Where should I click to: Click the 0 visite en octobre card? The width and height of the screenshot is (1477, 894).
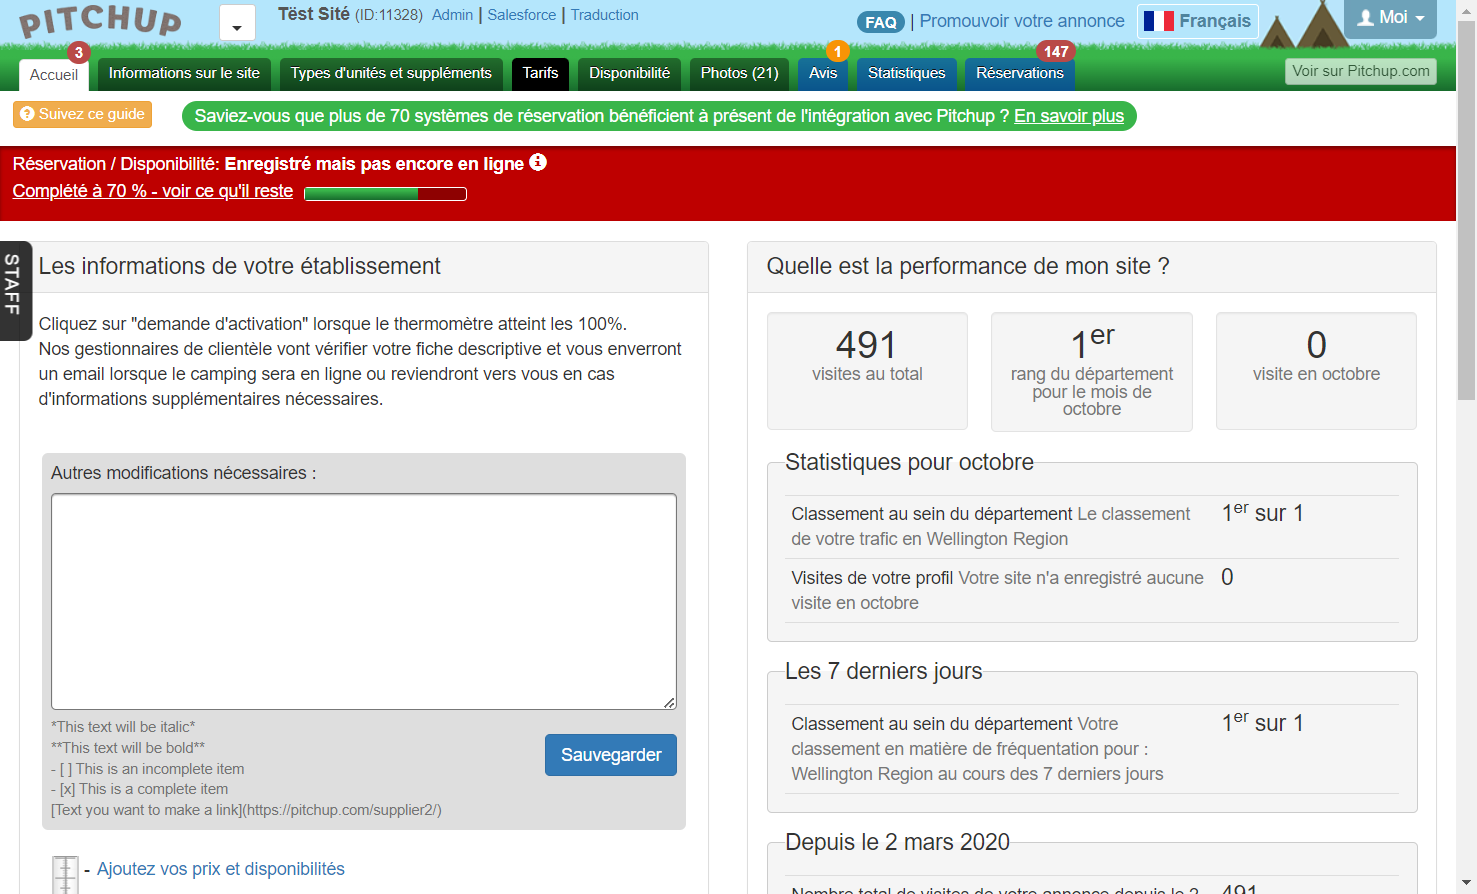click(x=1316, y=371)
